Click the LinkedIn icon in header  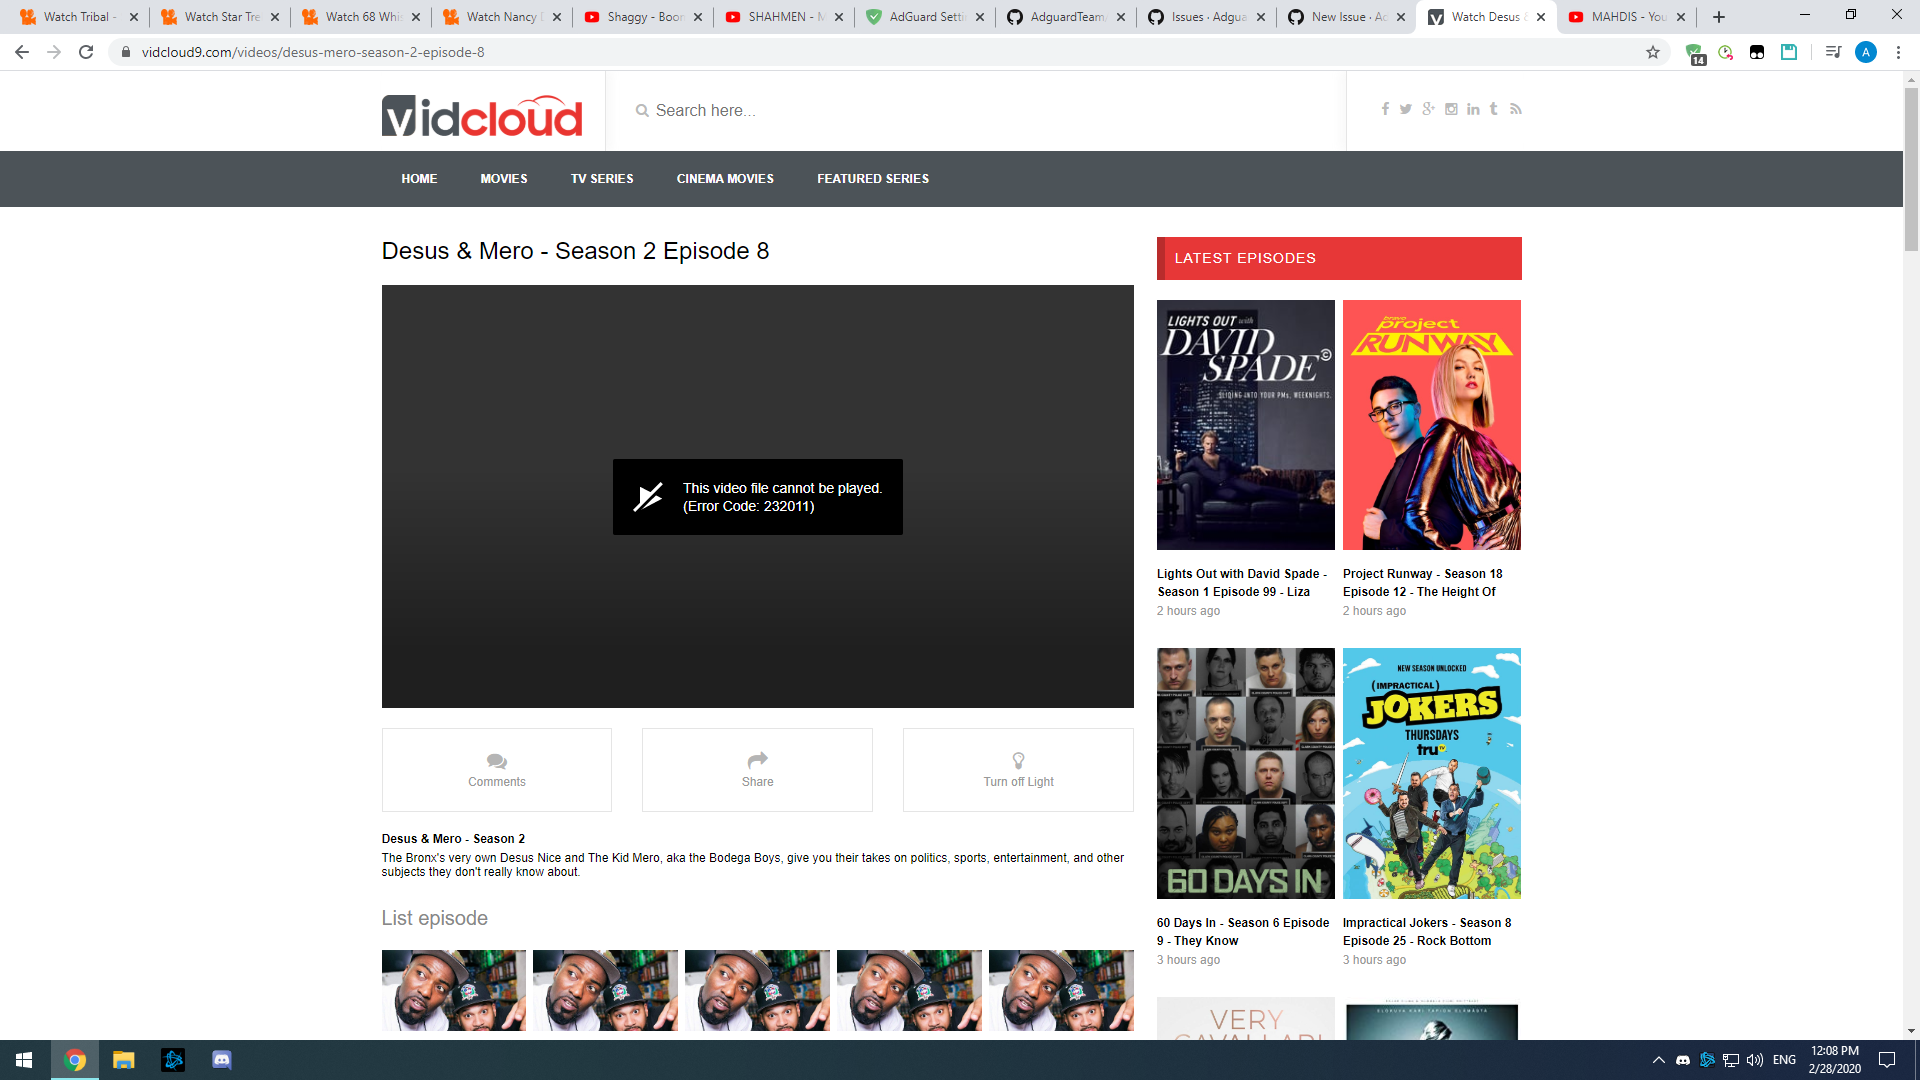point(1473,109)
